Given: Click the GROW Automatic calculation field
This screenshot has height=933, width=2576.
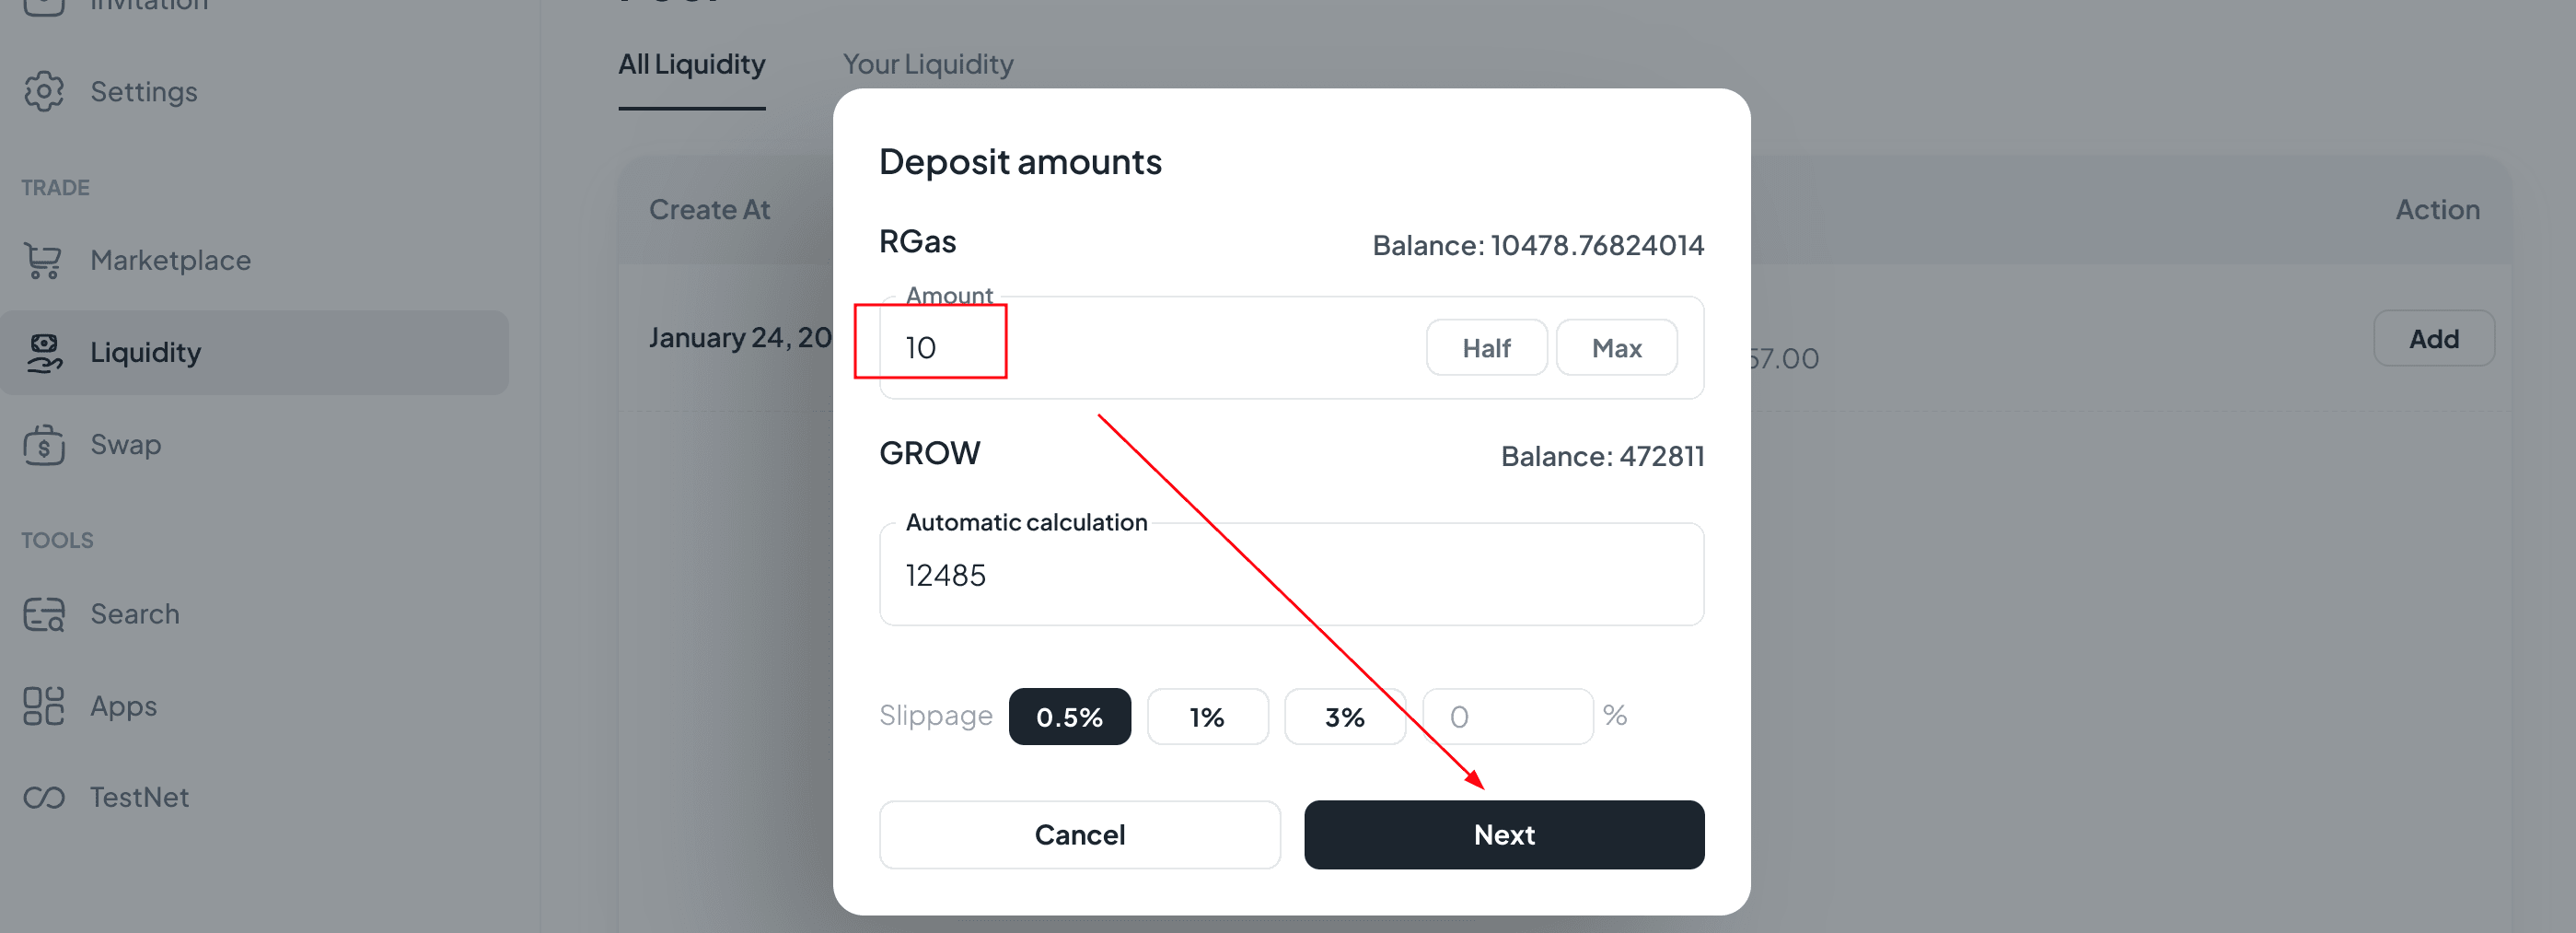Looking at the screenshot, I should (1291, 575).
